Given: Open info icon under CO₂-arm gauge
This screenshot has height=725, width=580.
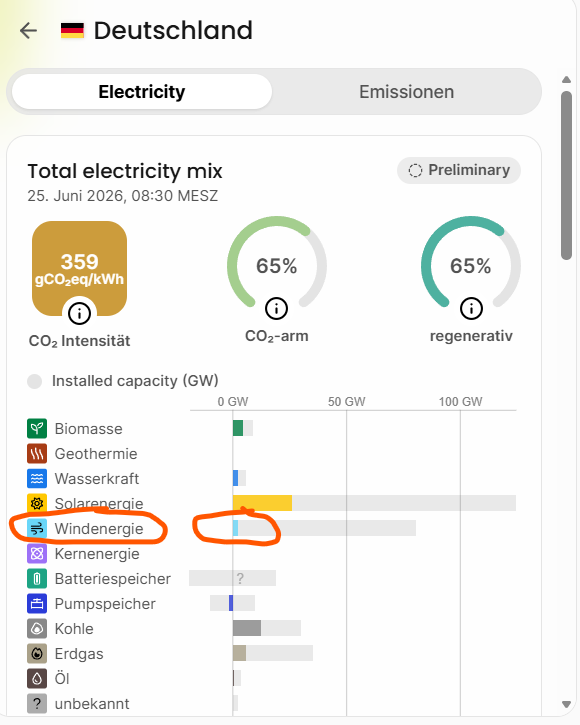Looking at the screenshot, I should click(277, 308).
